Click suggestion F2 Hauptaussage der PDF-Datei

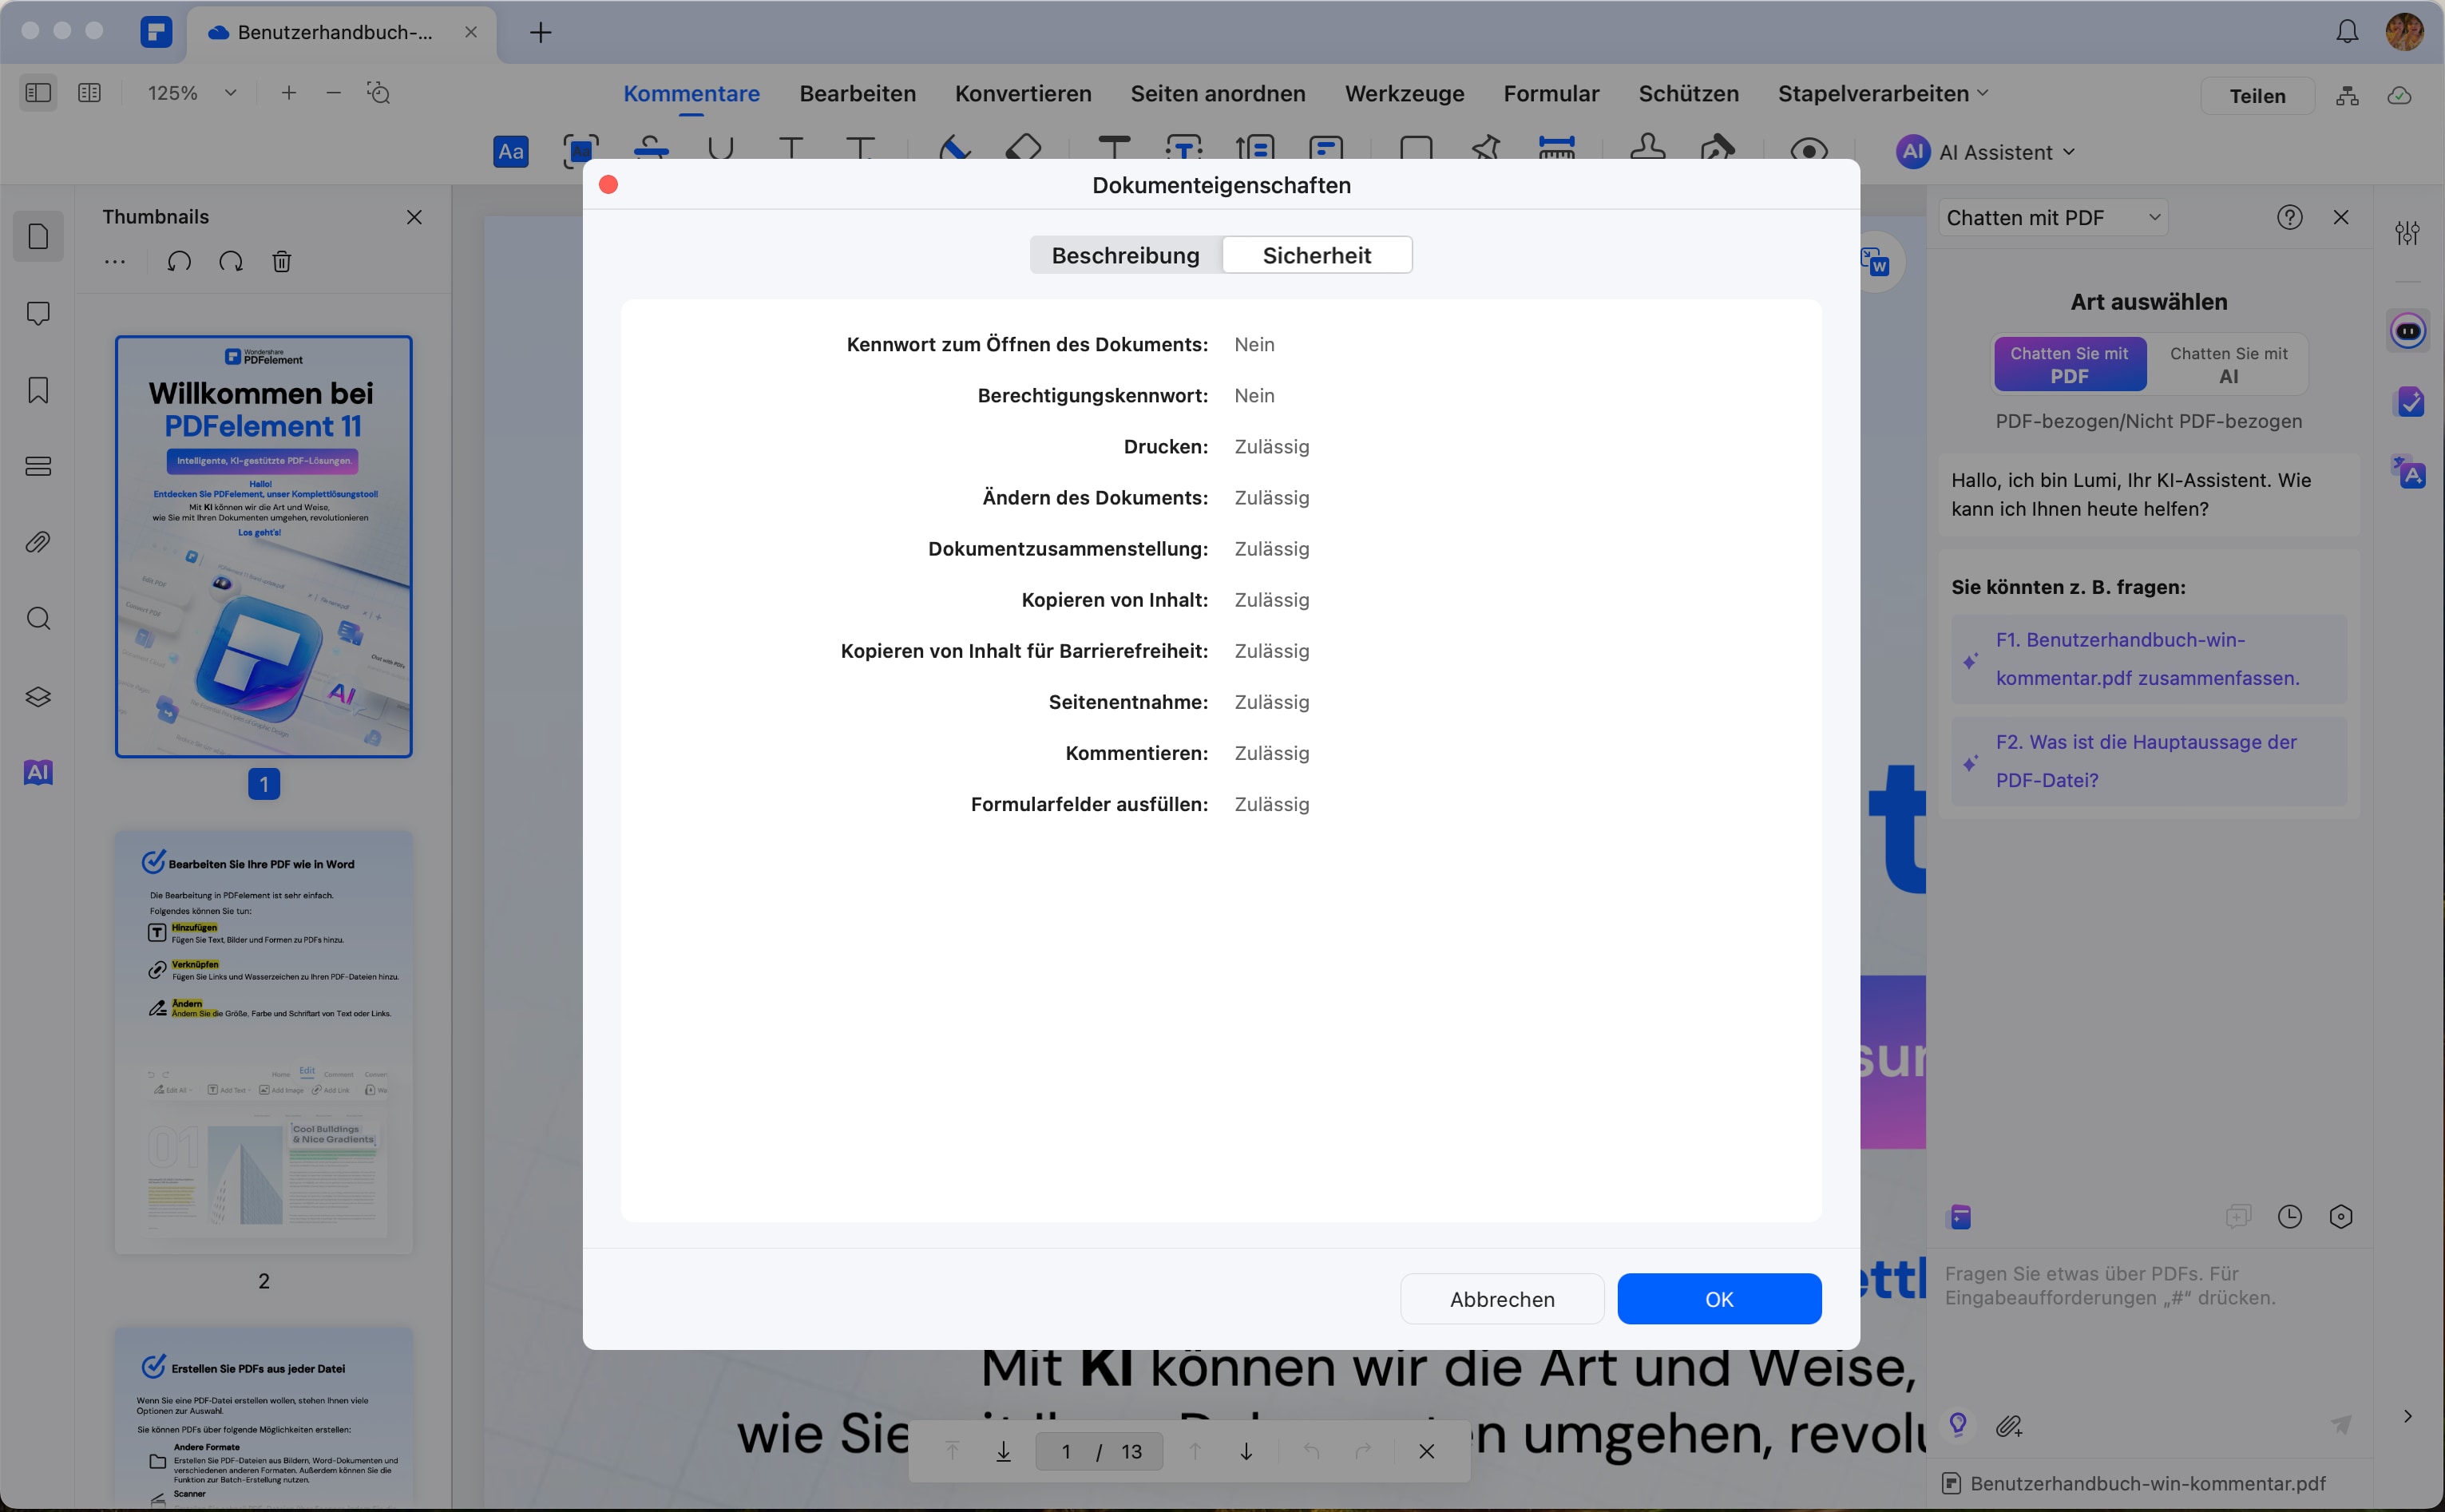click(x=2148, y=761)
